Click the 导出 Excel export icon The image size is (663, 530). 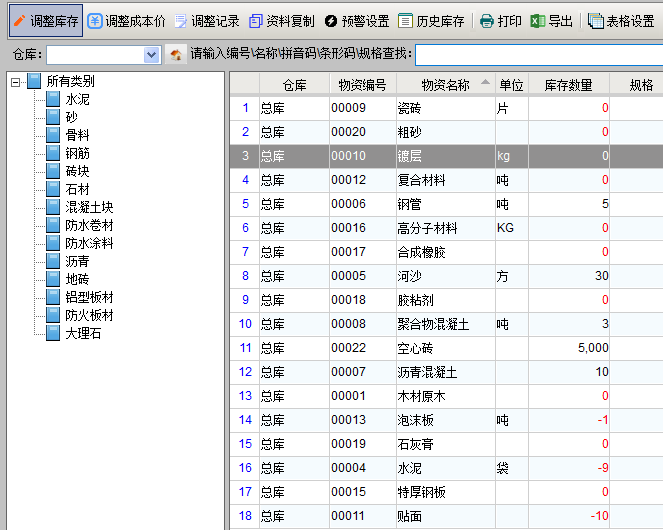(538, 20)
